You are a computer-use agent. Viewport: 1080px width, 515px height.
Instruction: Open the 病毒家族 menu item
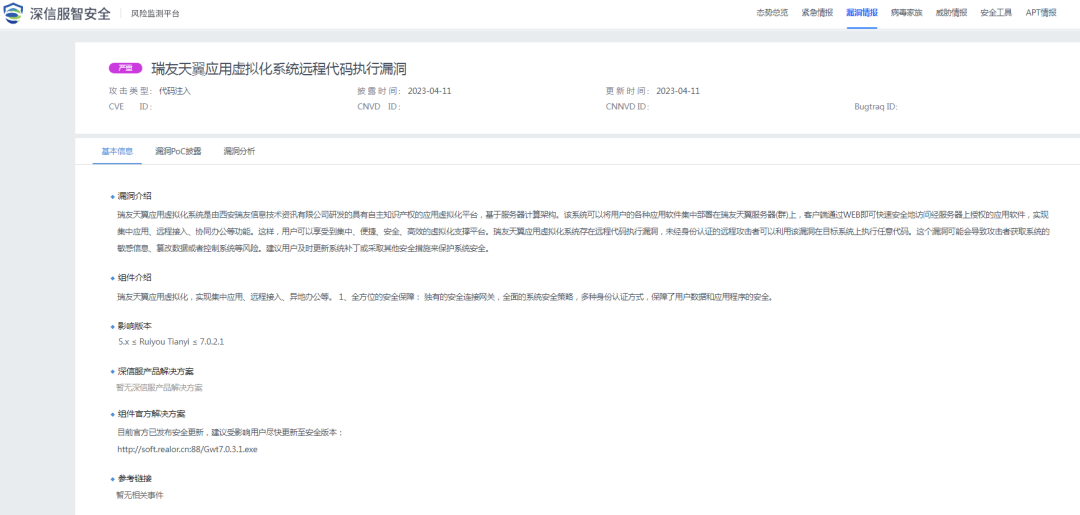[x=906, y=12]
